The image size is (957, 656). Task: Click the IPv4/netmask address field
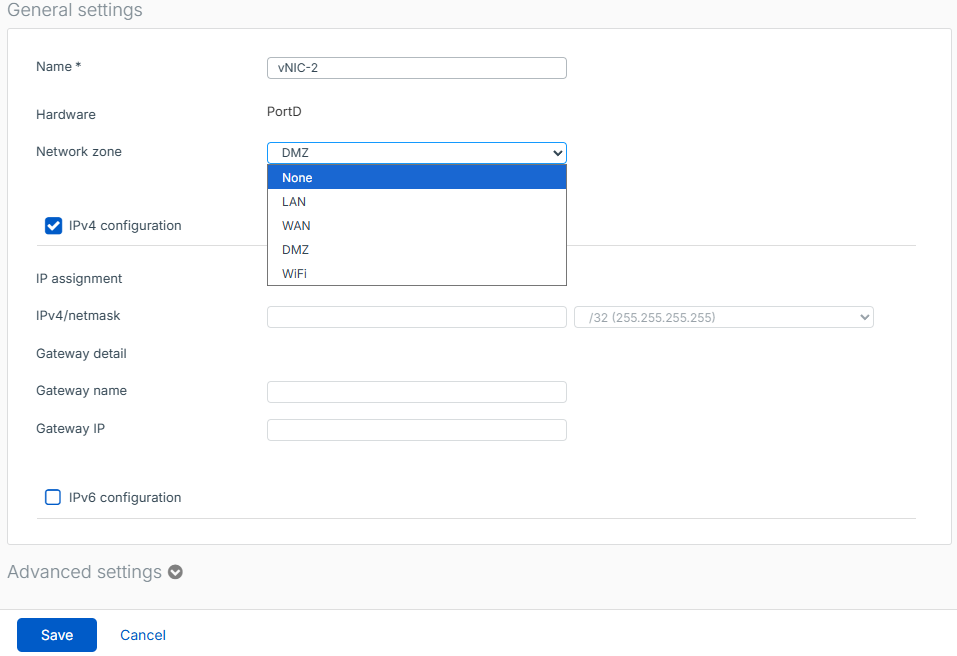pyautogui.click(x=416, y=317)
